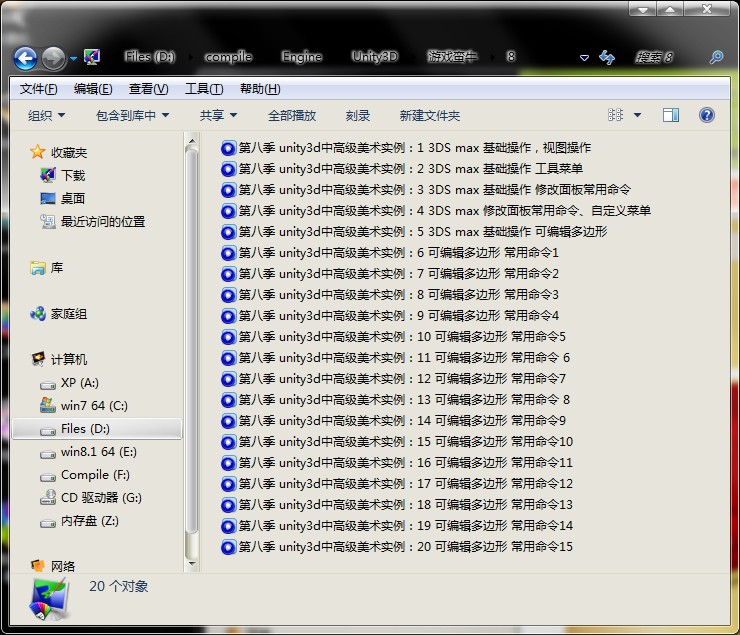Click the navigation pane scrollbar thumb
Viewport: 740px width, 635px height.
point(192,340)
